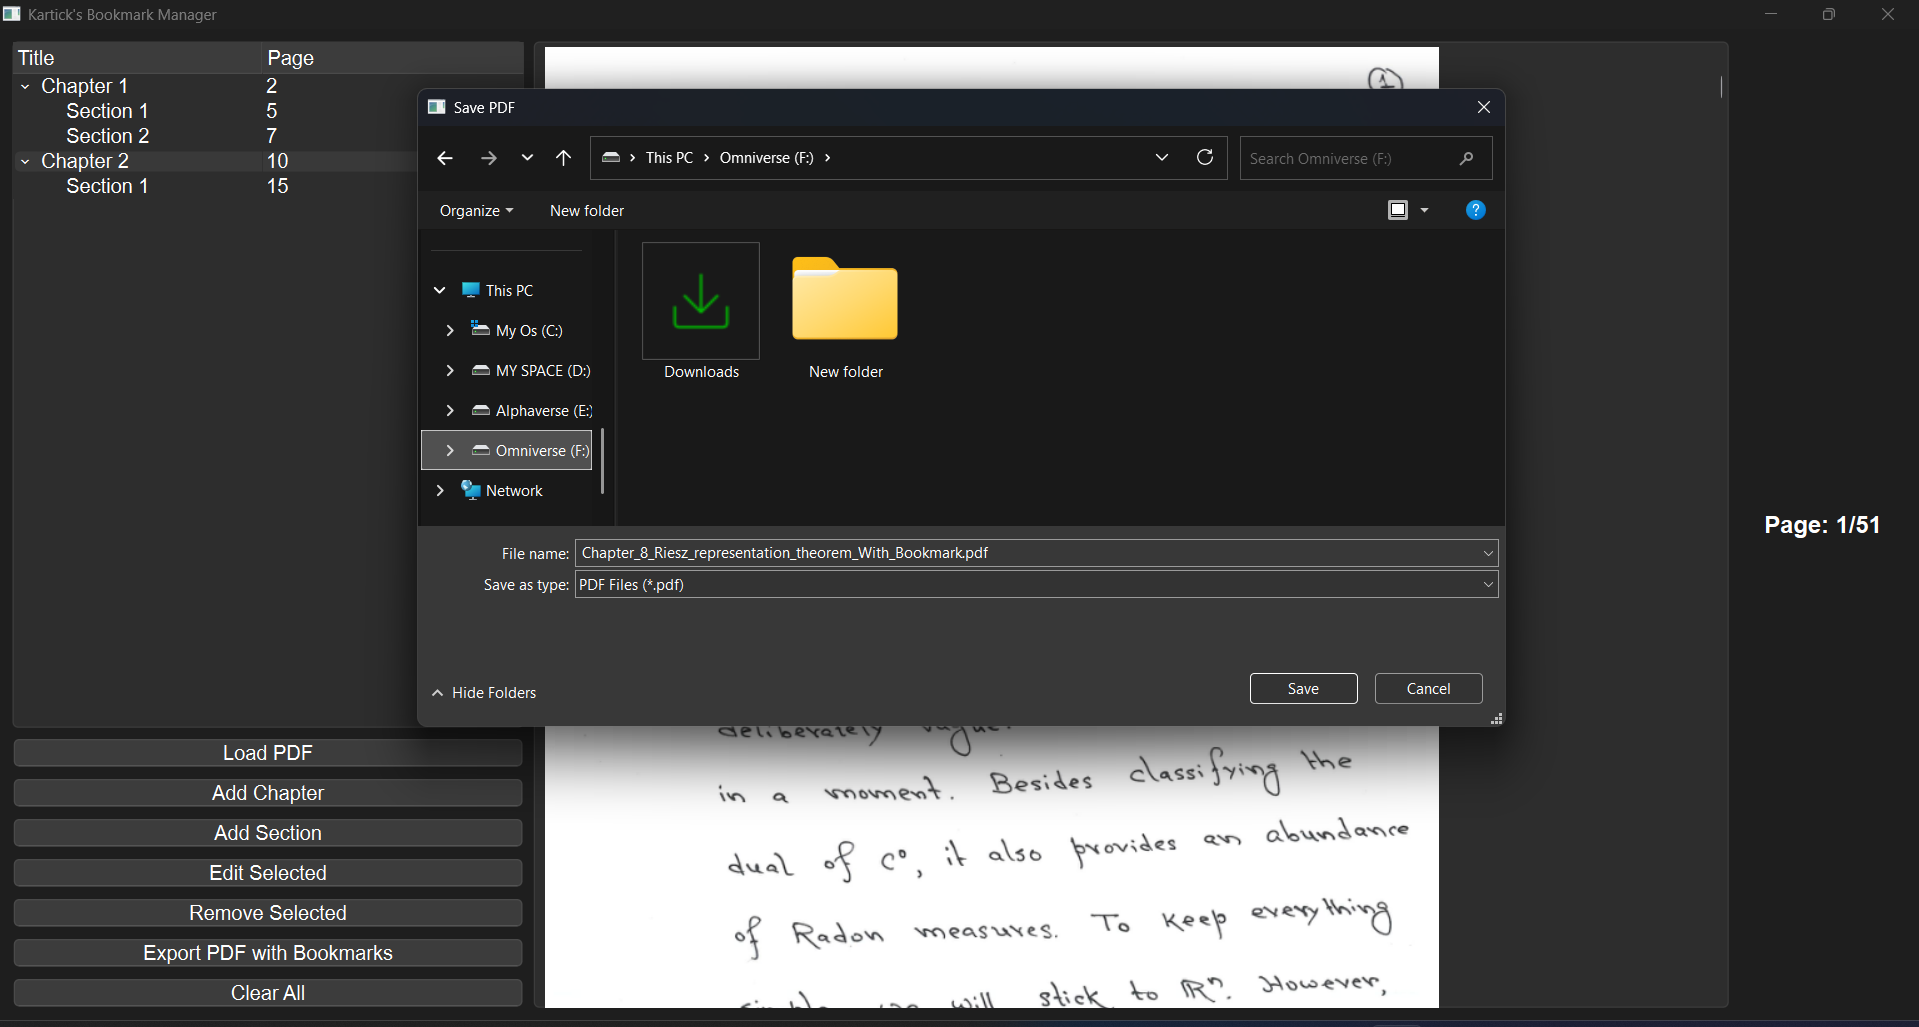Viewport: 1919px width, 1027px height.
Task: Select Section 1 under Chapter 2
Action: tap(106, 185)
